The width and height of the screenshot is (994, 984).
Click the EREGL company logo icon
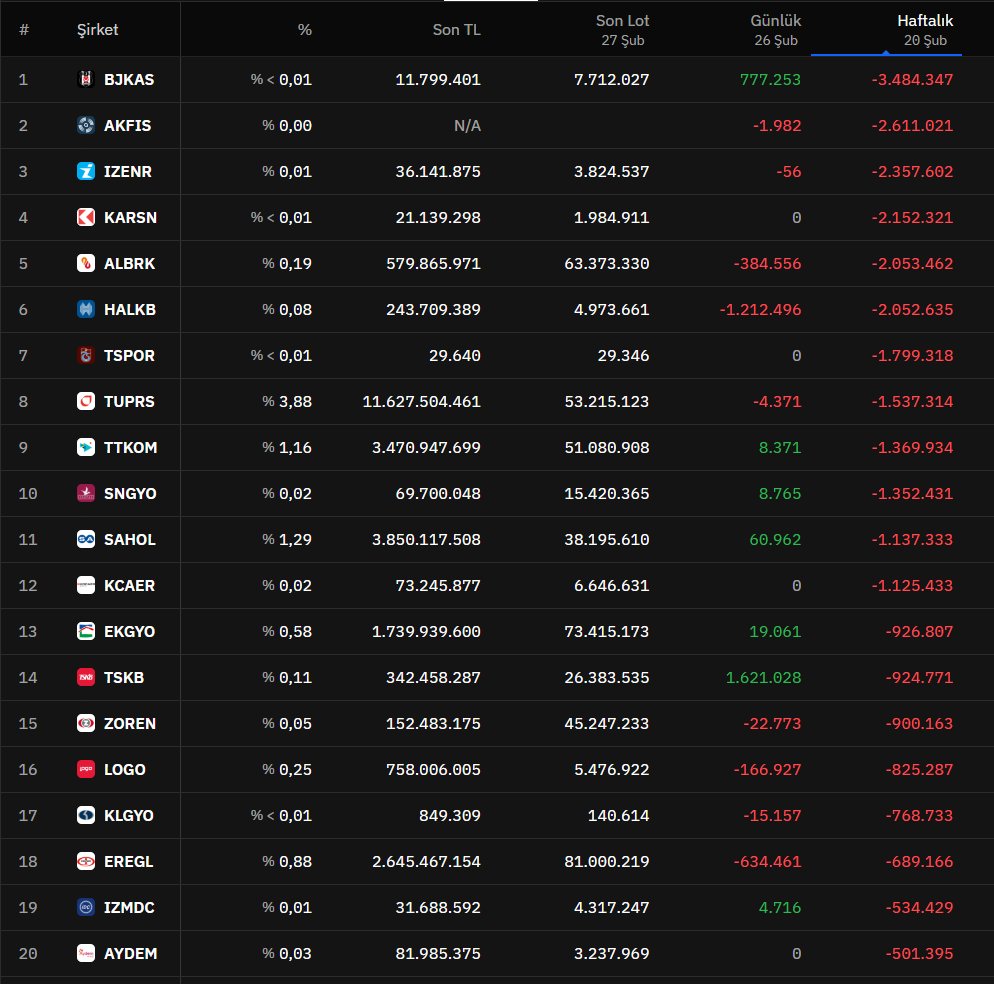point(86,861)
